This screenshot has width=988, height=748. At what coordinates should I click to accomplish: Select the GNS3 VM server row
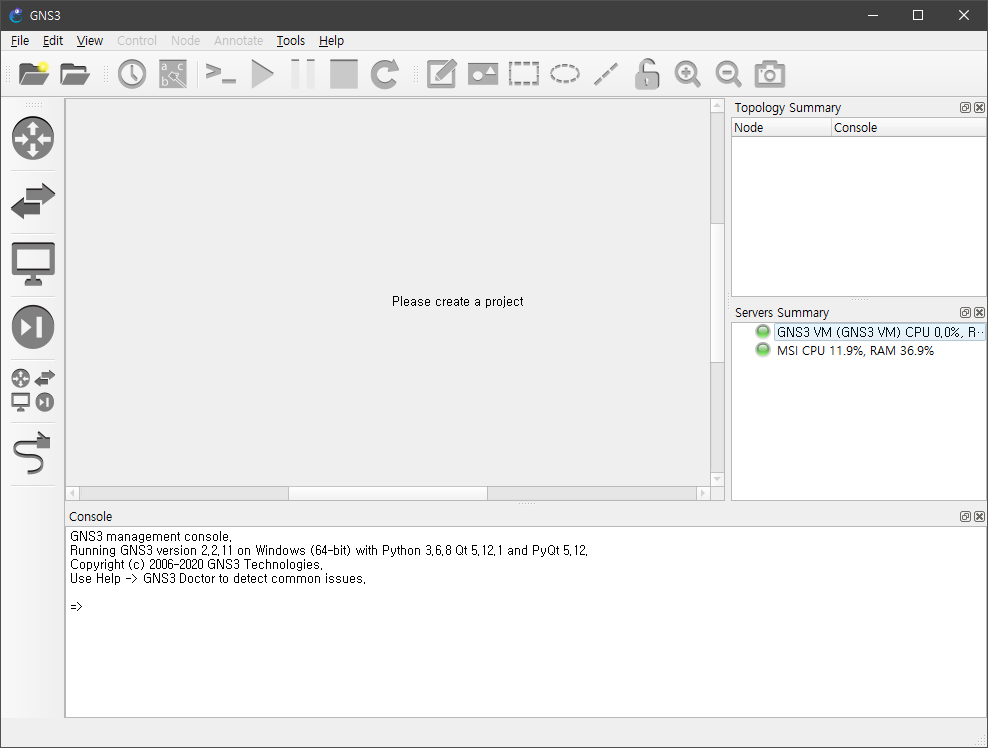[x=879, y=332]
